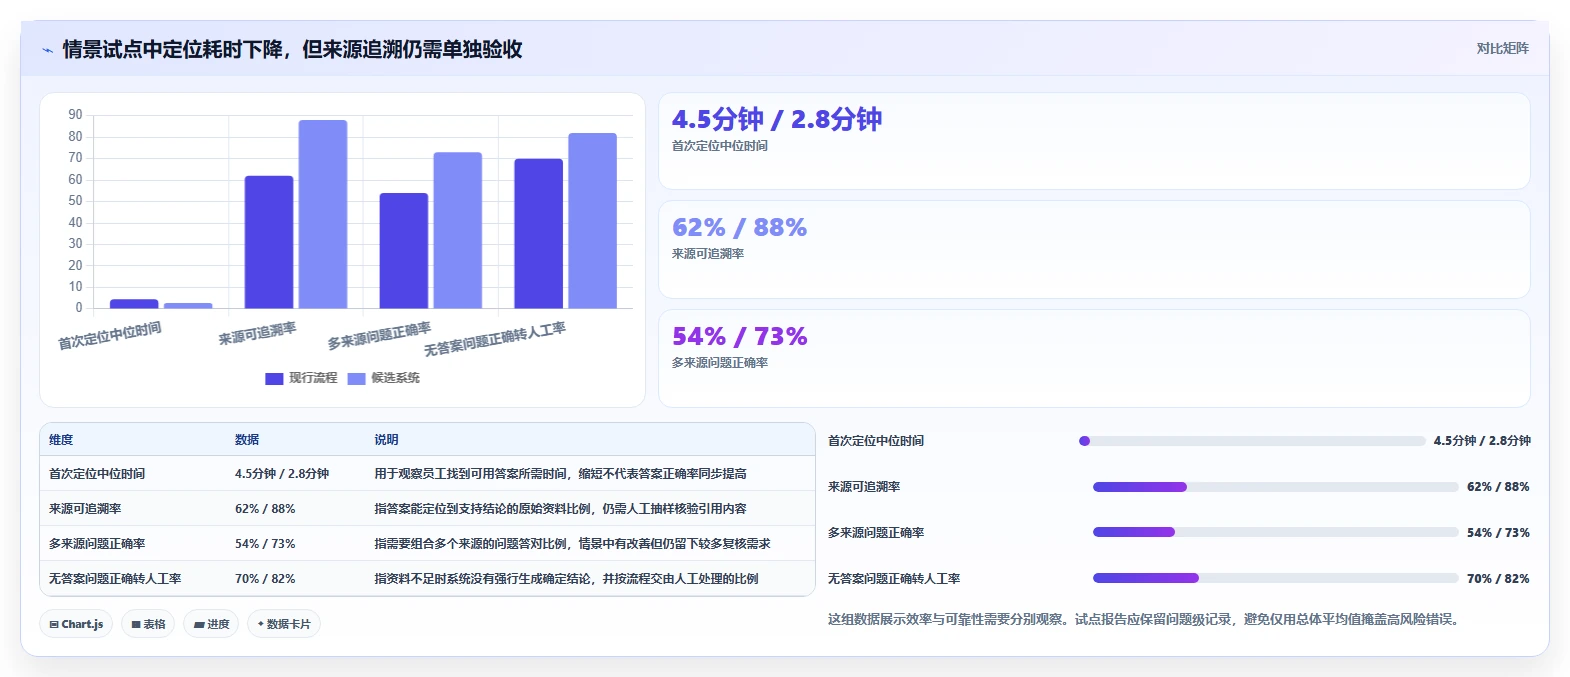Click the 多来源问题正确率 caption in the KPI card

coord(720,363)
